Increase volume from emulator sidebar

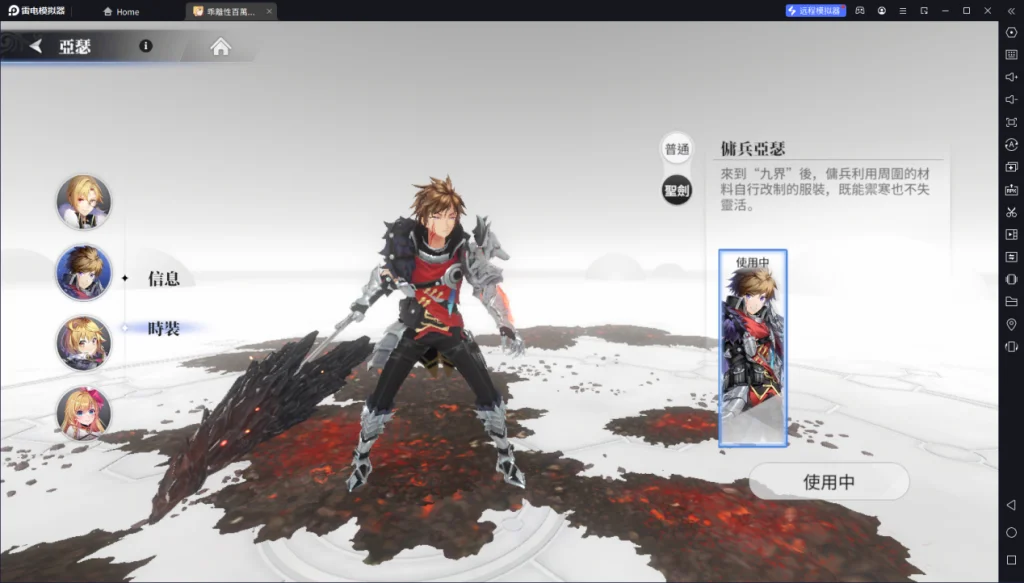1011,77
